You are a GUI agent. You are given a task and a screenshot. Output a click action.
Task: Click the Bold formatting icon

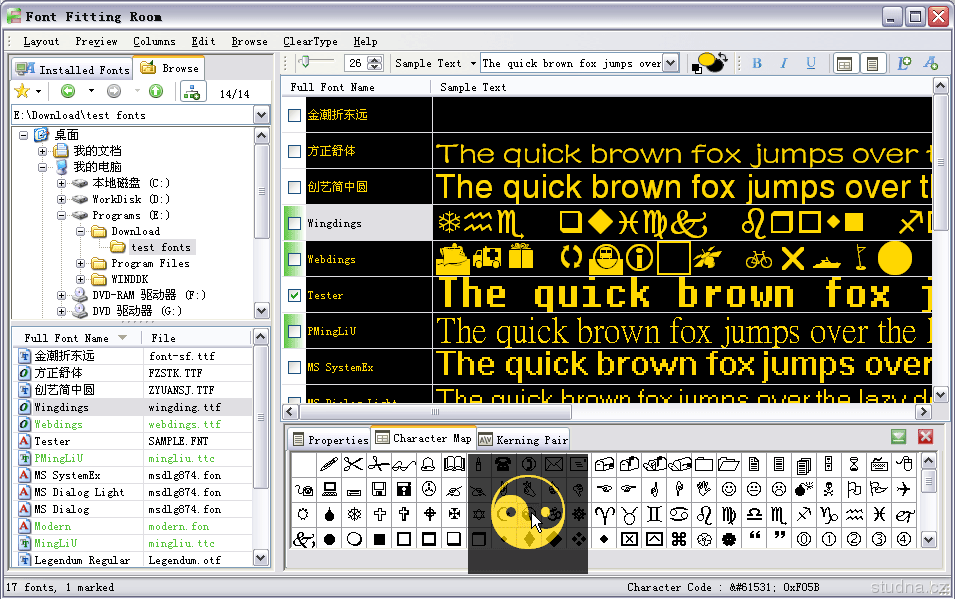[x=757, y=63]
